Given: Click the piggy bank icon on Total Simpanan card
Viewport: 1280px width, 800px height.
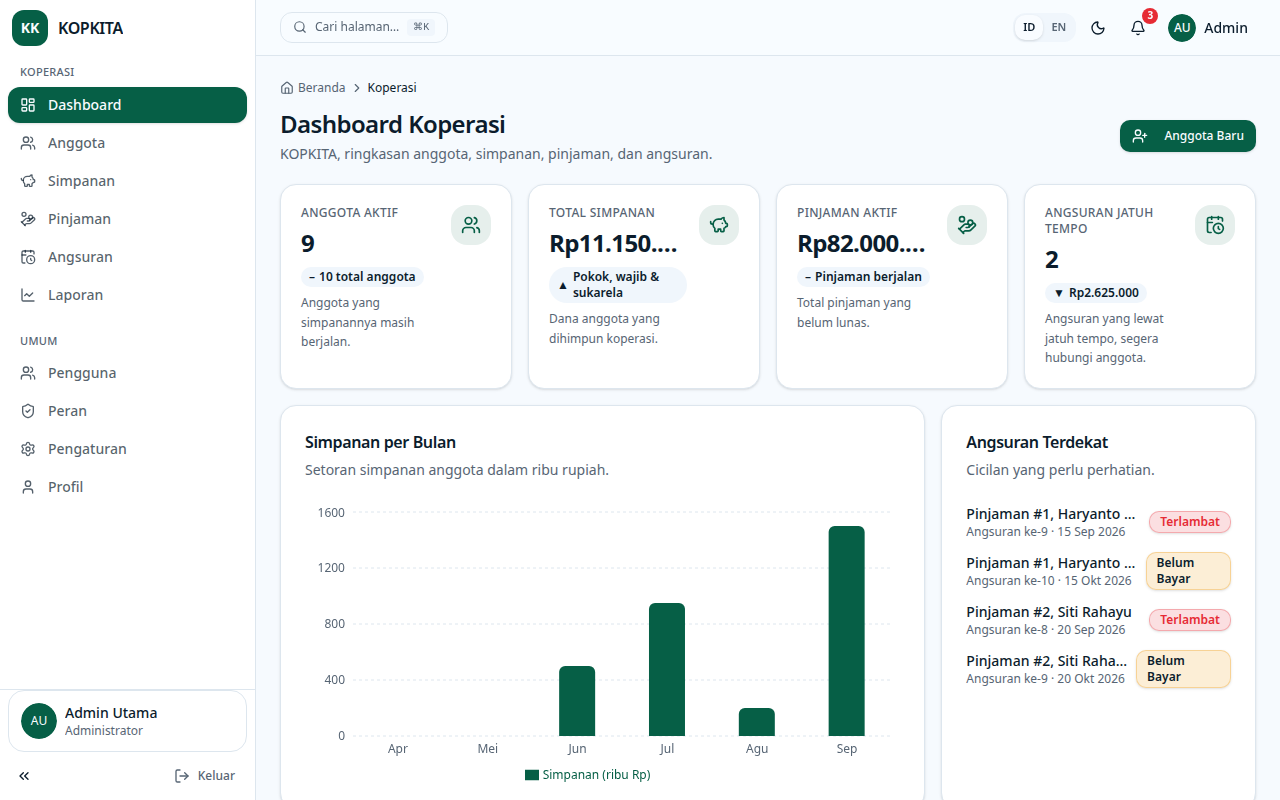Looking at the screenshot, I should pos(719,225).
